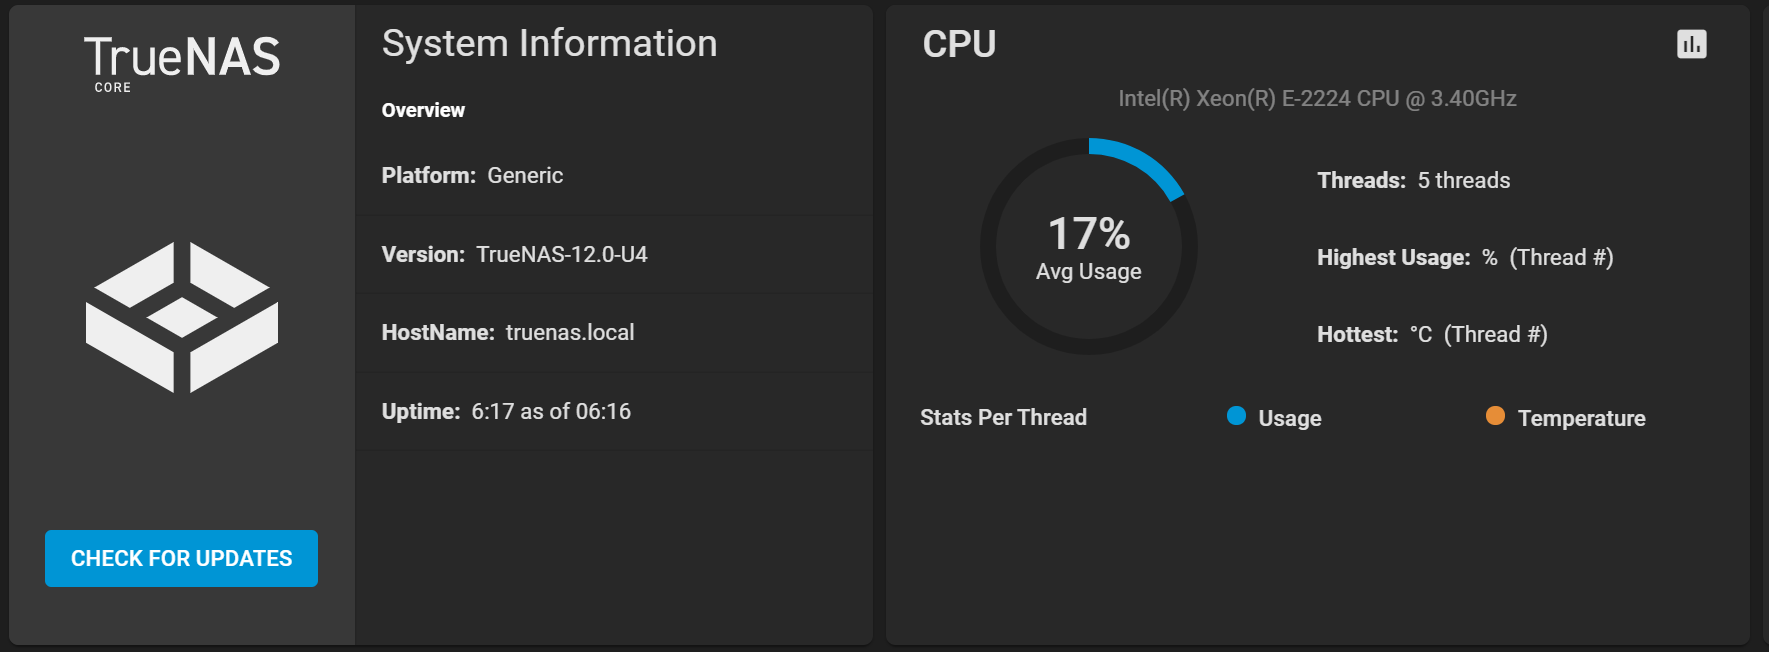This screenshot has width=1769, height=652.
Task: Open CPU reports chart icon
Action: pos(1691,44)
